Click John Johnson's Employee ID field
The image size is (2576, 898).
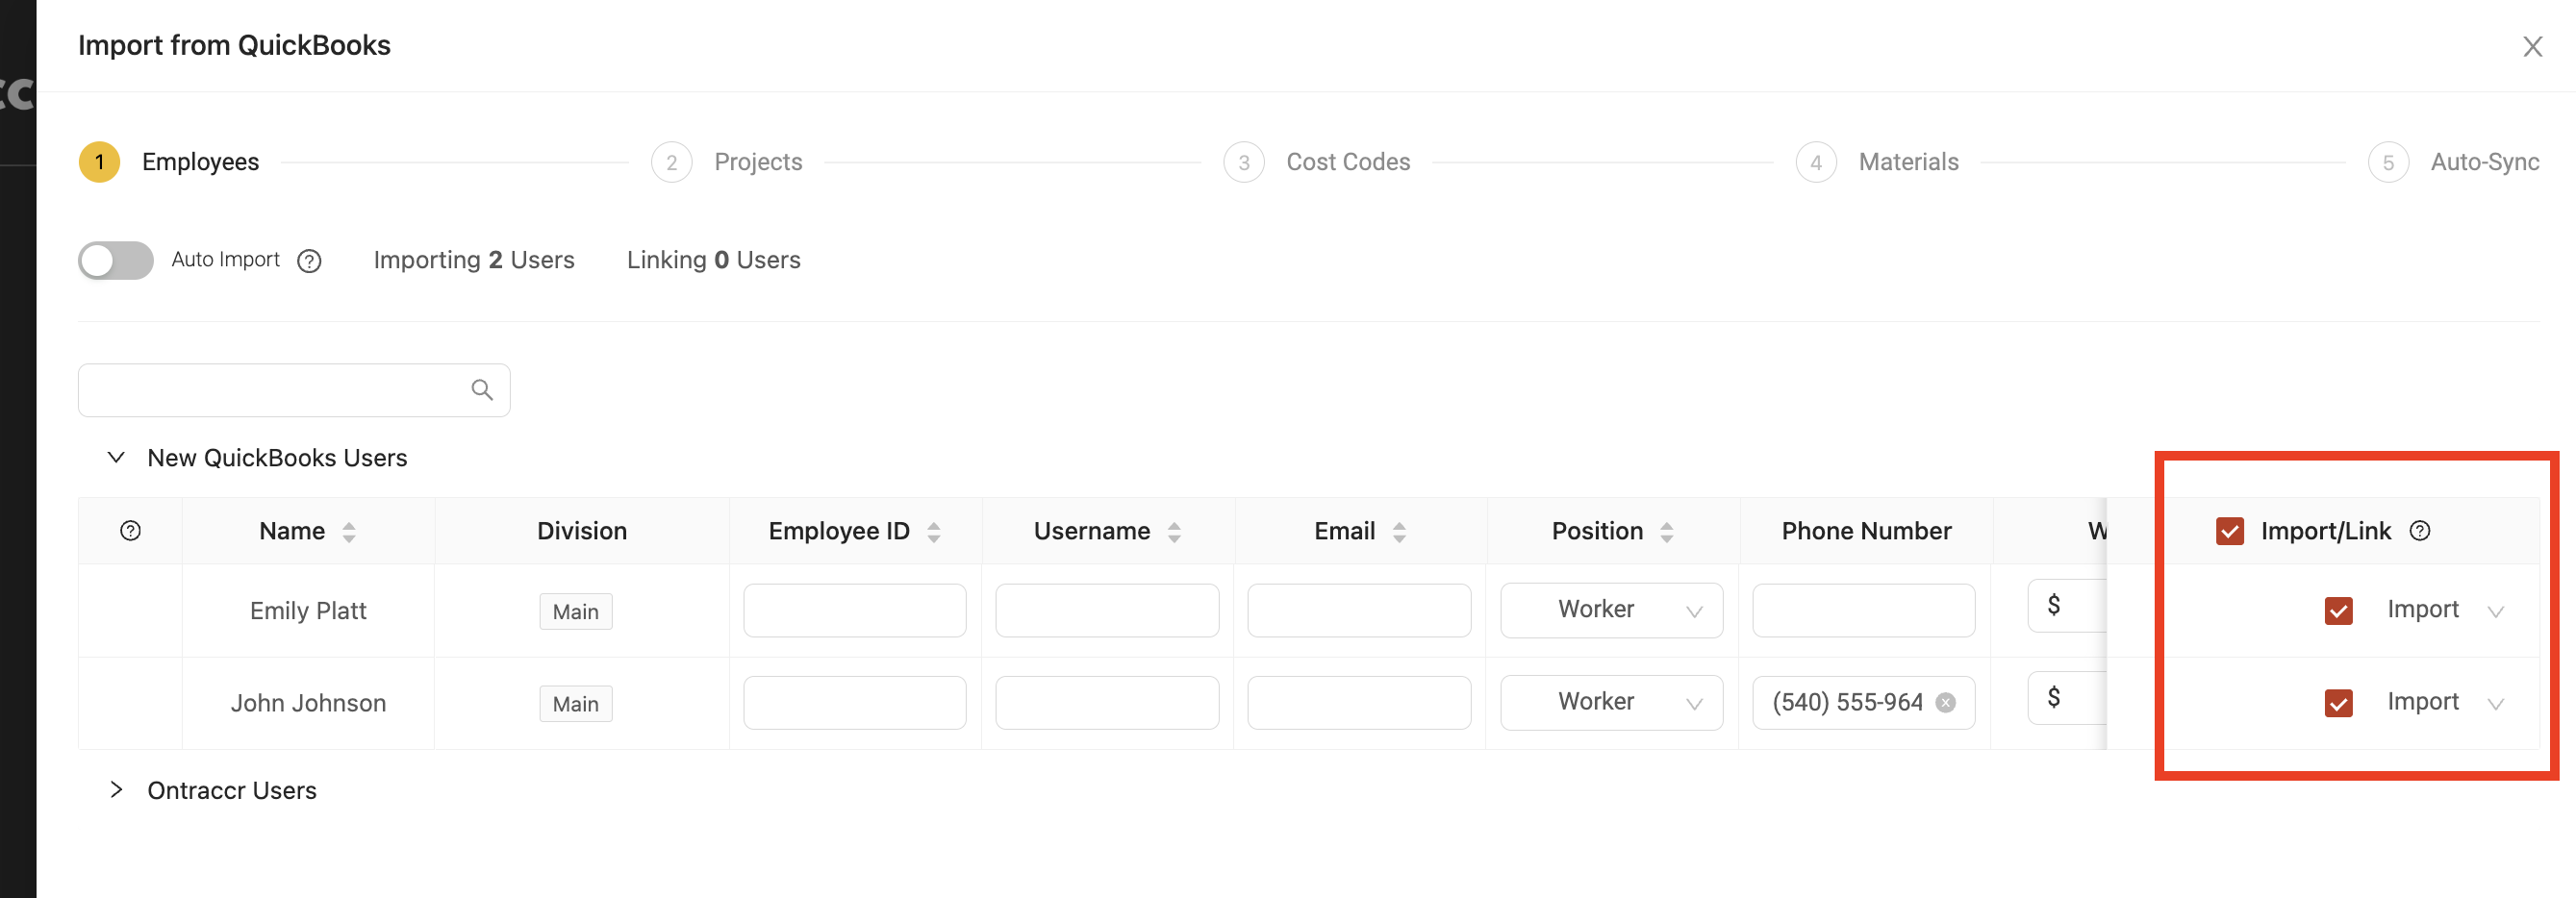(855, 702)
